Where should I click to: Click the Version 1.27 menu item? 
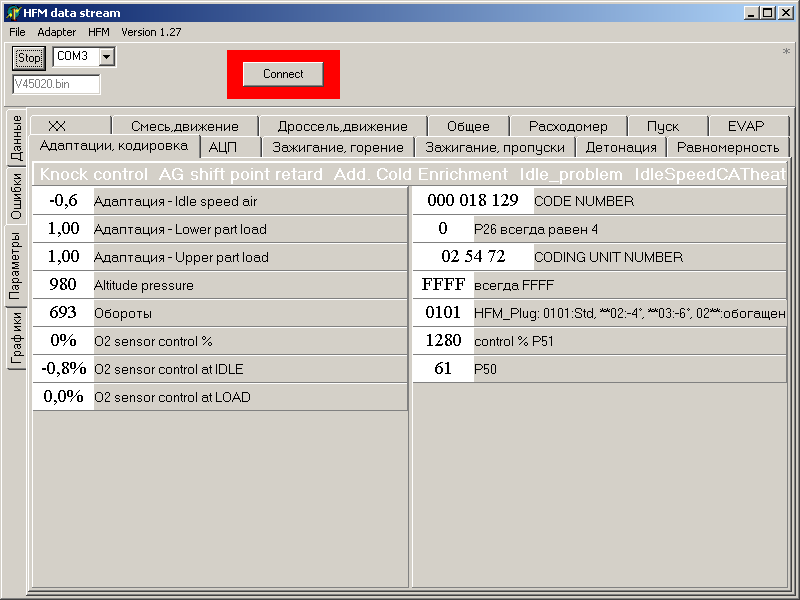(151, 32)
